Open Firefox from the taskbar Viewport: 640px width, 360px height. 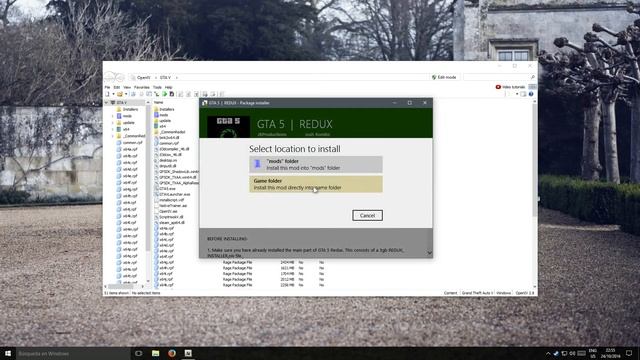pos(172,353)
